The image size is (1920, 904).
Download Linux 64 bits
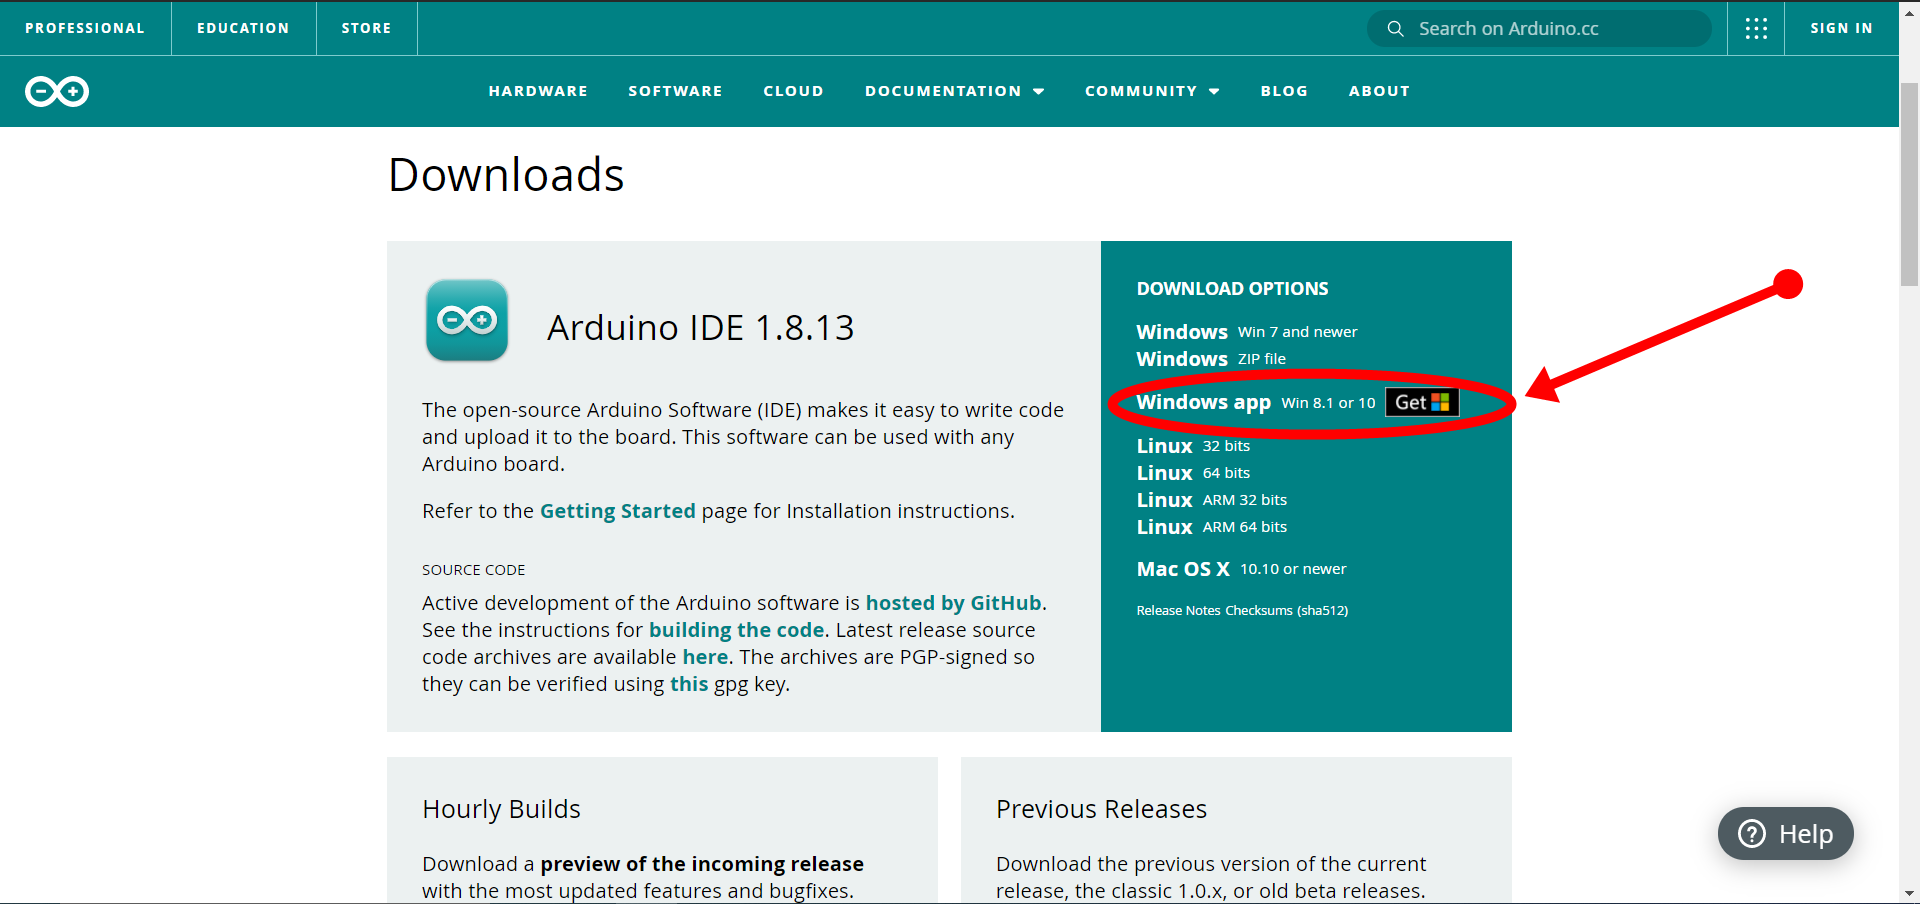1193,473
